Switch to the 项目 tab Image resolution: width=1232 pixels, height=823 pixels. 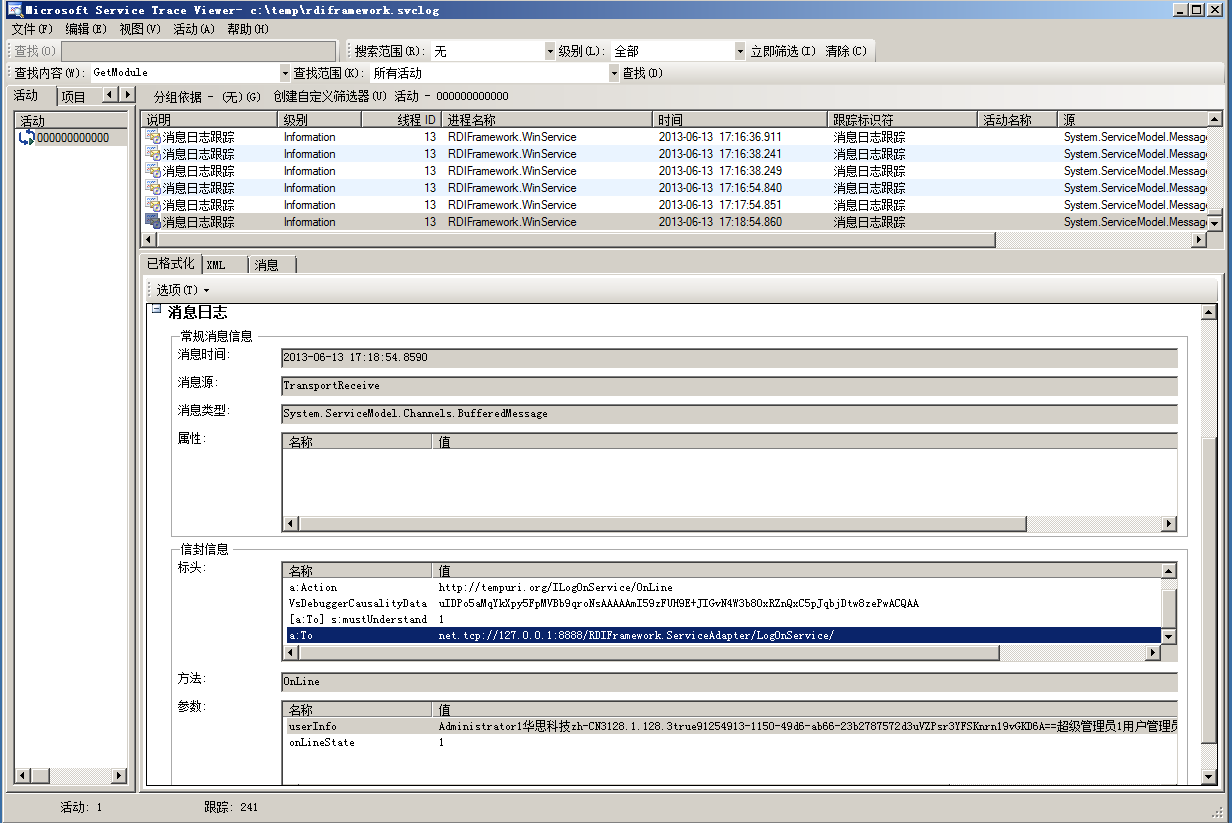(x=73, y=96)
